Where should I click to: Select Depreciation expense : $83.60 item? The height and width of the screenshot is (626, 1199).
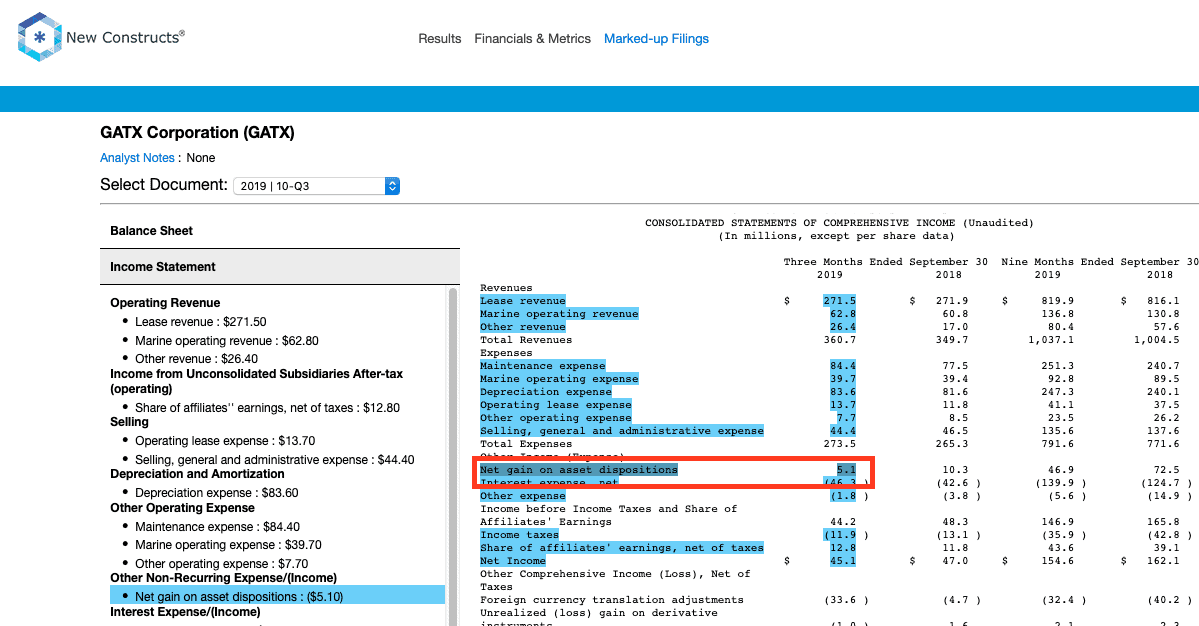pos(216,493)
